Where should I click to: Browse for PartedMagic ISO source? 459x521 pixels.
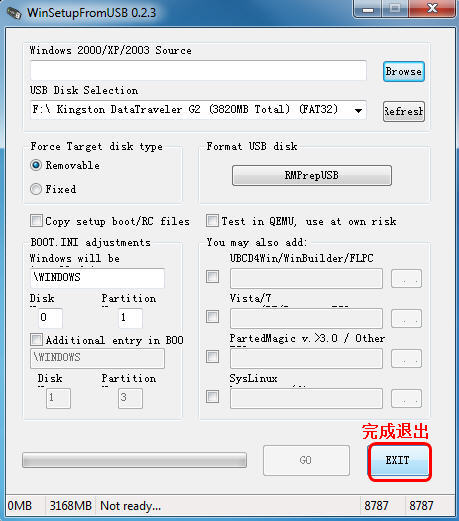pos(406,358)
